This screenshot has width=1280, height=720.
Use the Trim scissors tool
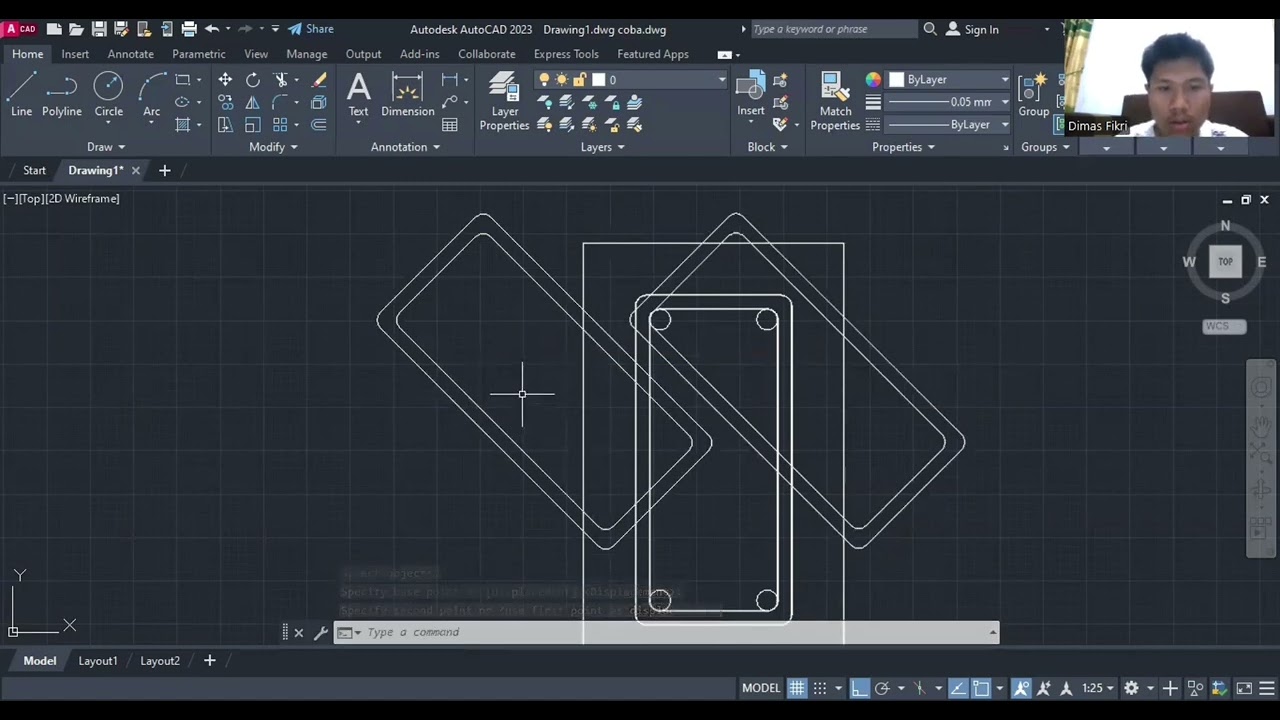click(x=281, y=80)
